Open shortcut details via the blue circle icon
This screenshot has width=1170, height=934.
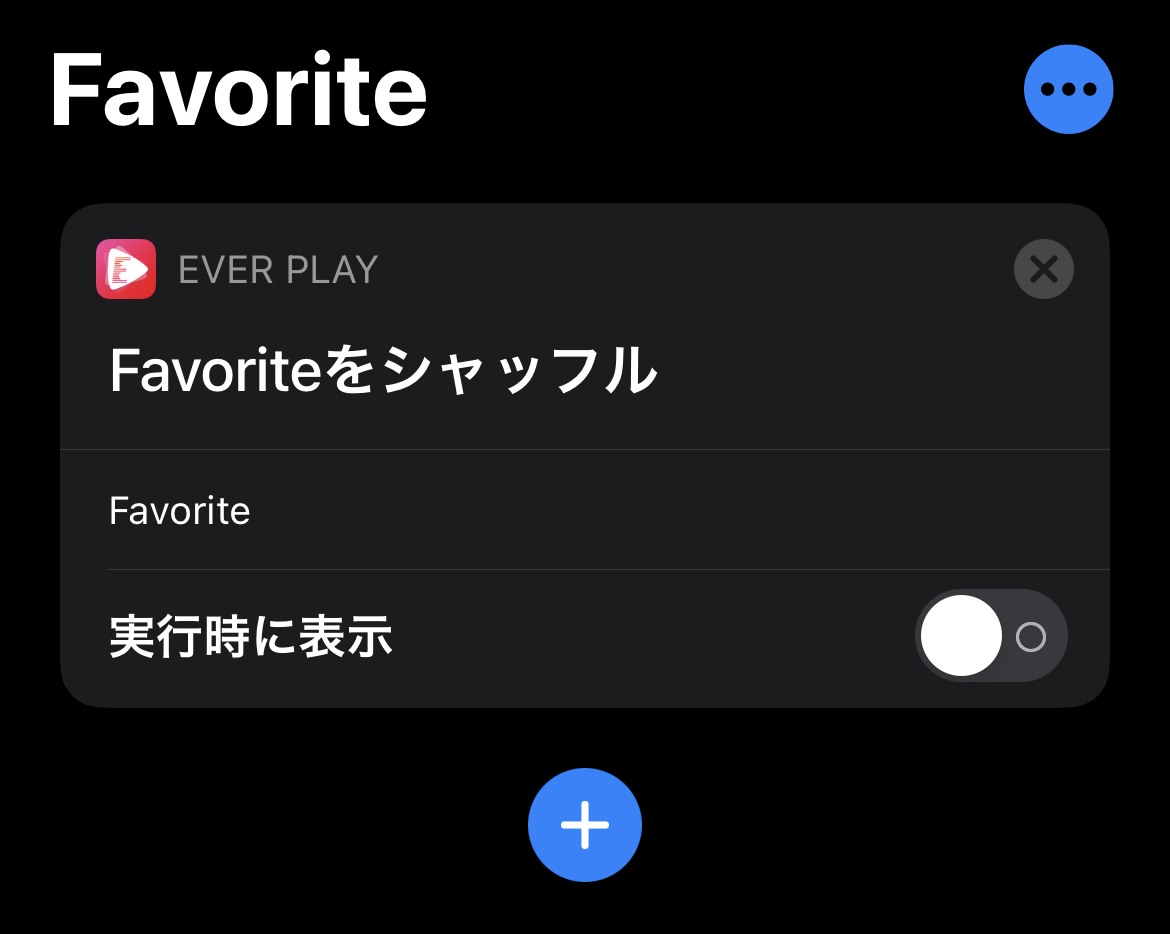pyautogui.click(x=1069, y=89)
